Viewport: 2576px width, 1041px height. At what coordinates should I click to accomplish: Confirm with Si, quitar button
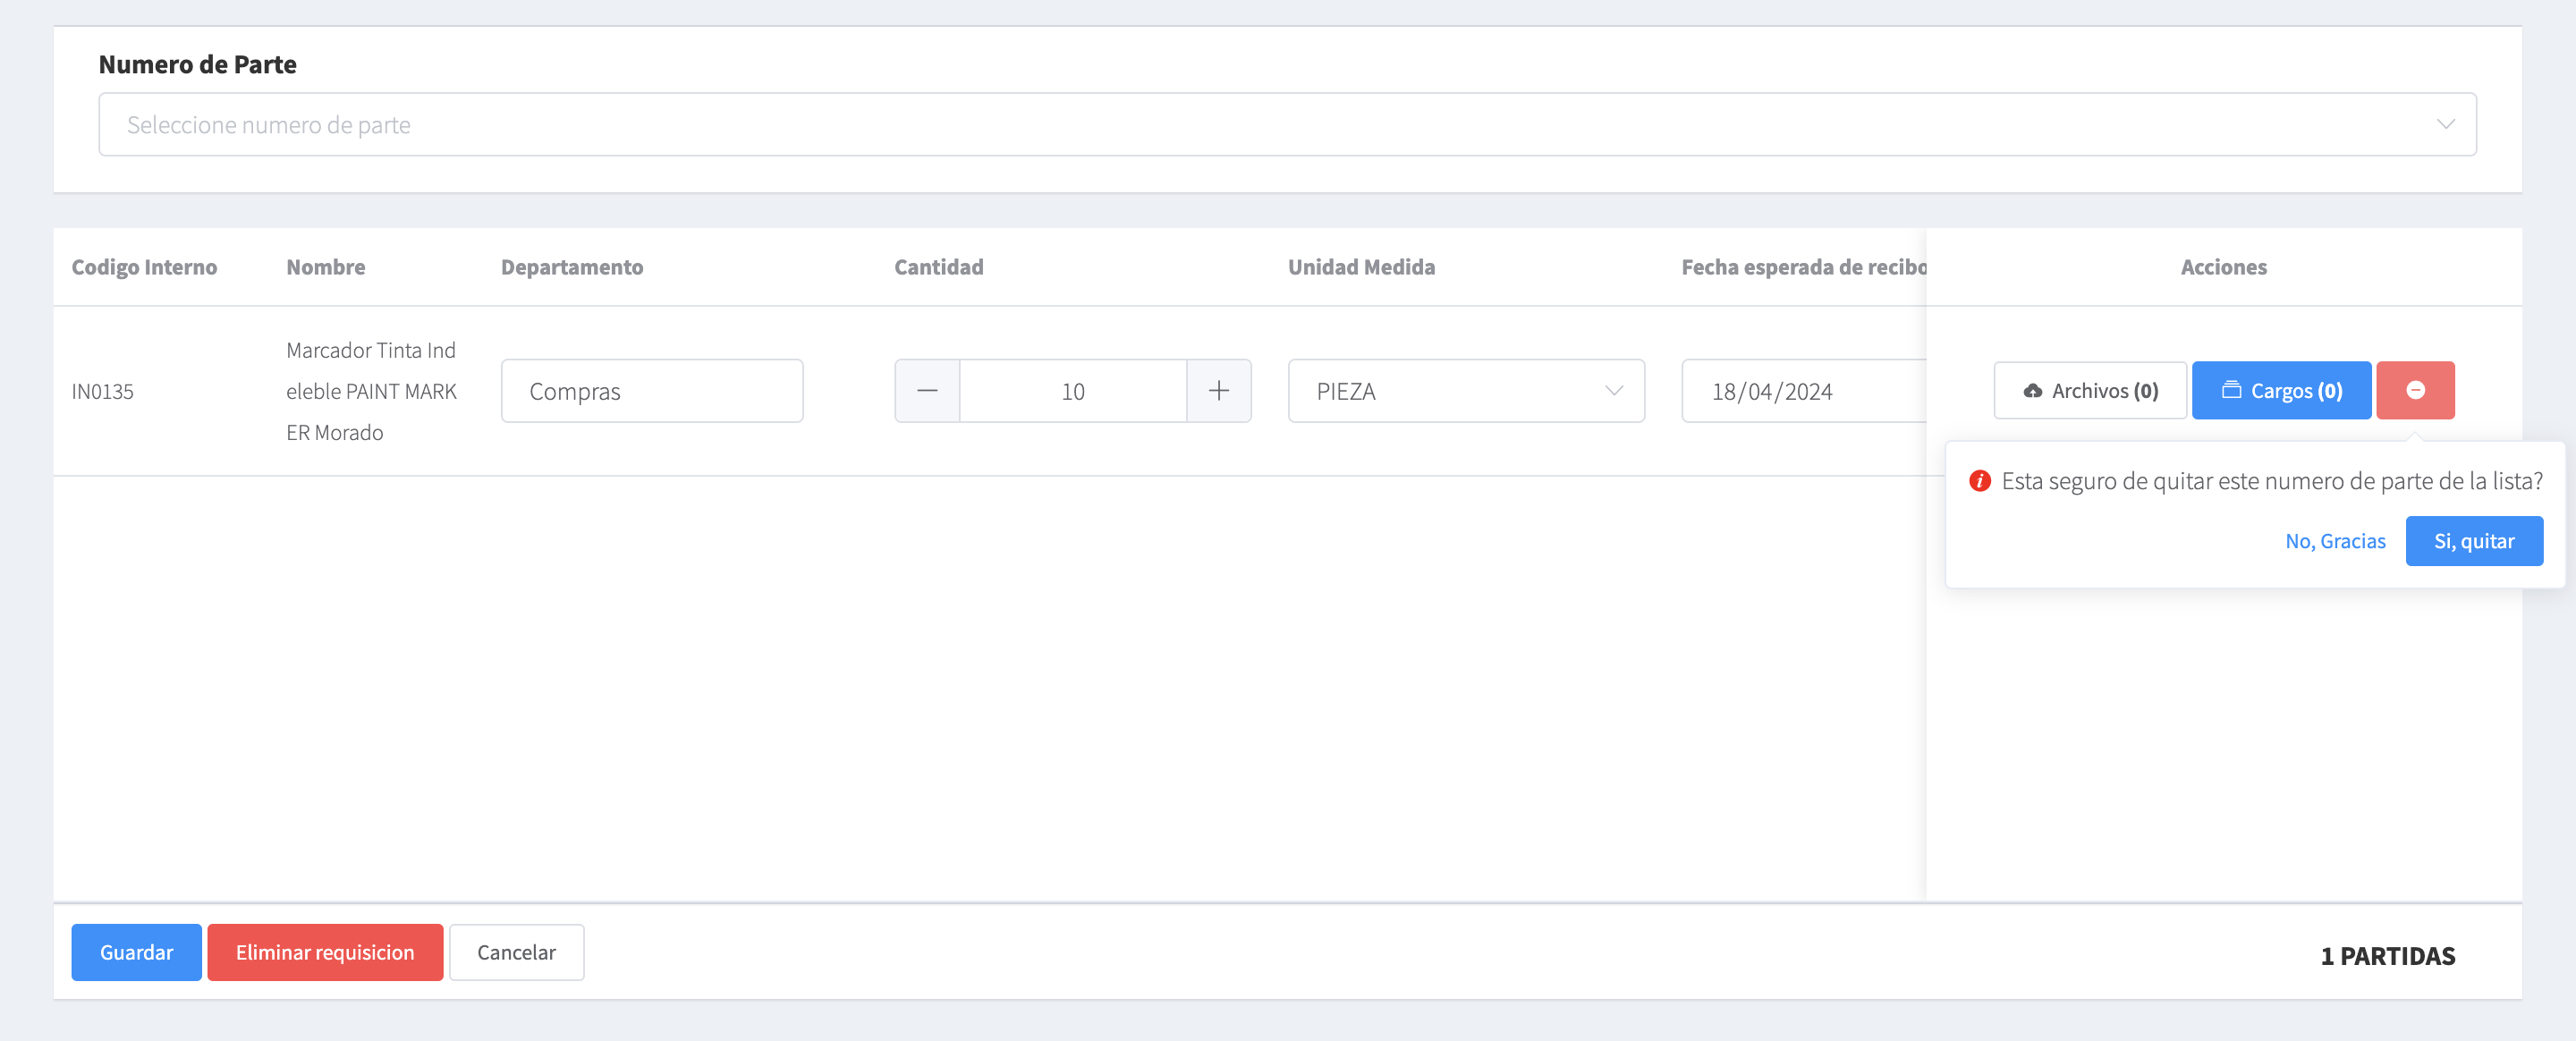click(x=2473, y=541)
